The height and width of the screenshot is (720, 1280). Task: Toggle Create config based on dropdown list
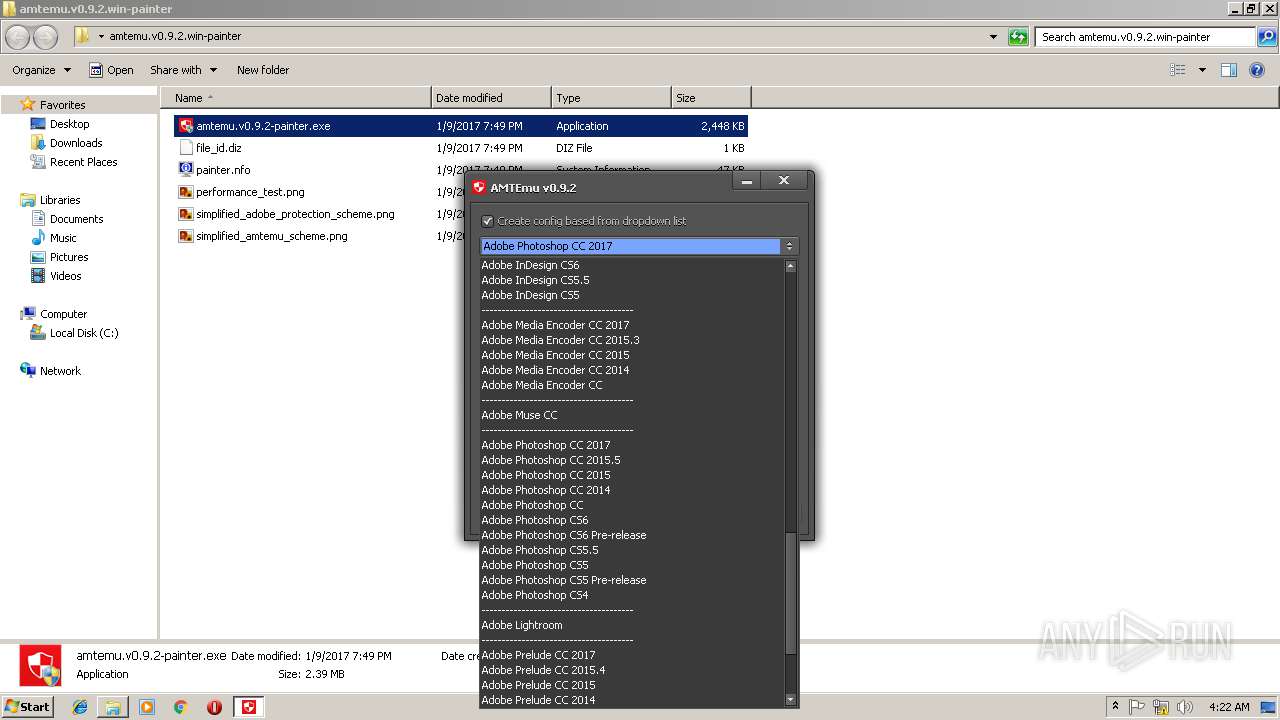coord(488,221)
